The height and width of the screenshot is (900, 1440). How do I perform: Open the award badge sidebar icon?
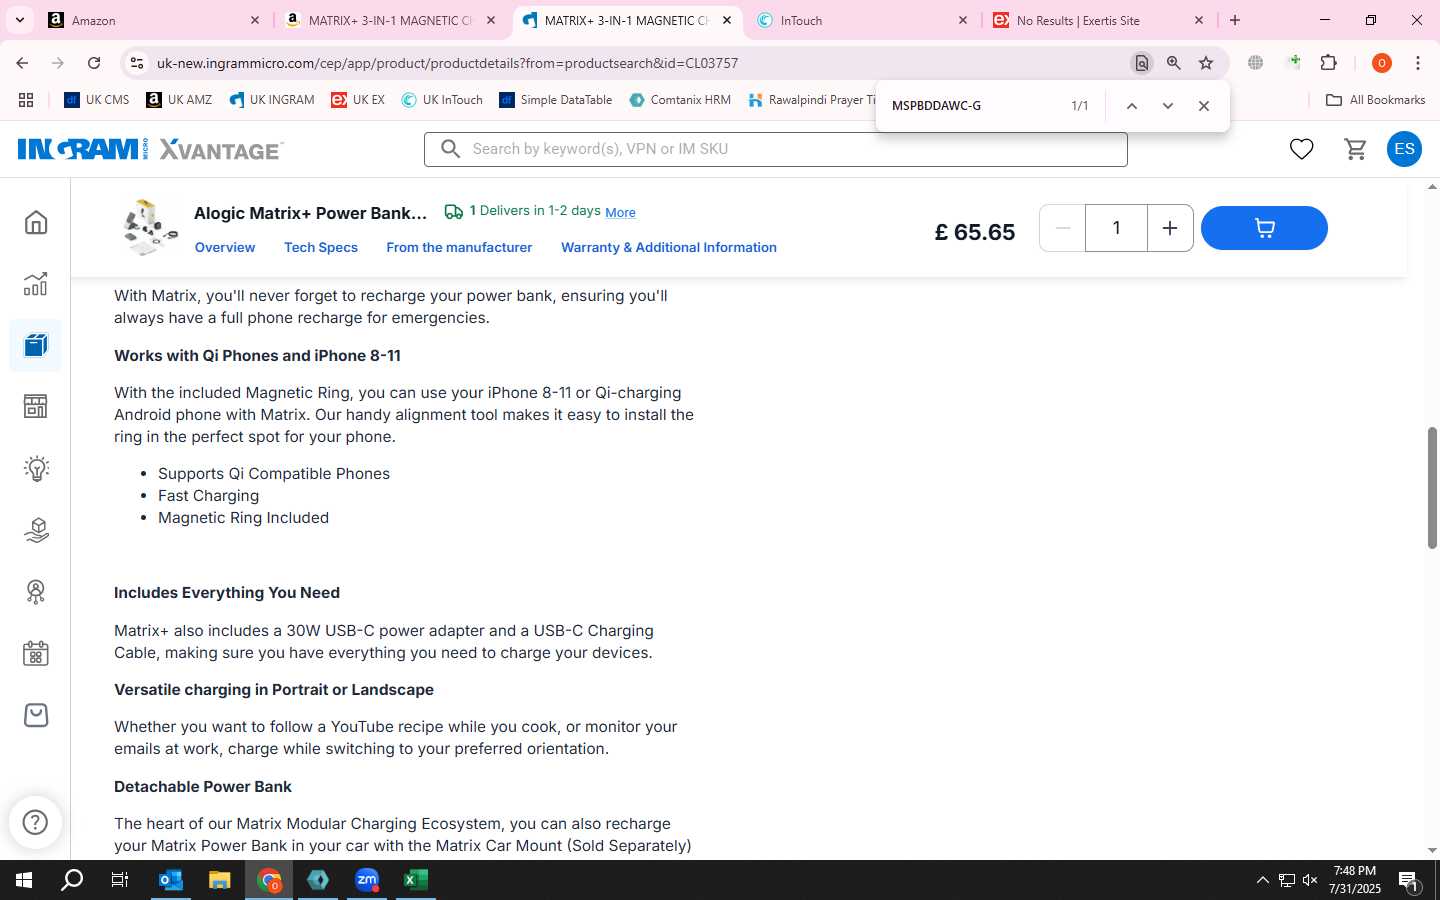point(36,592)
